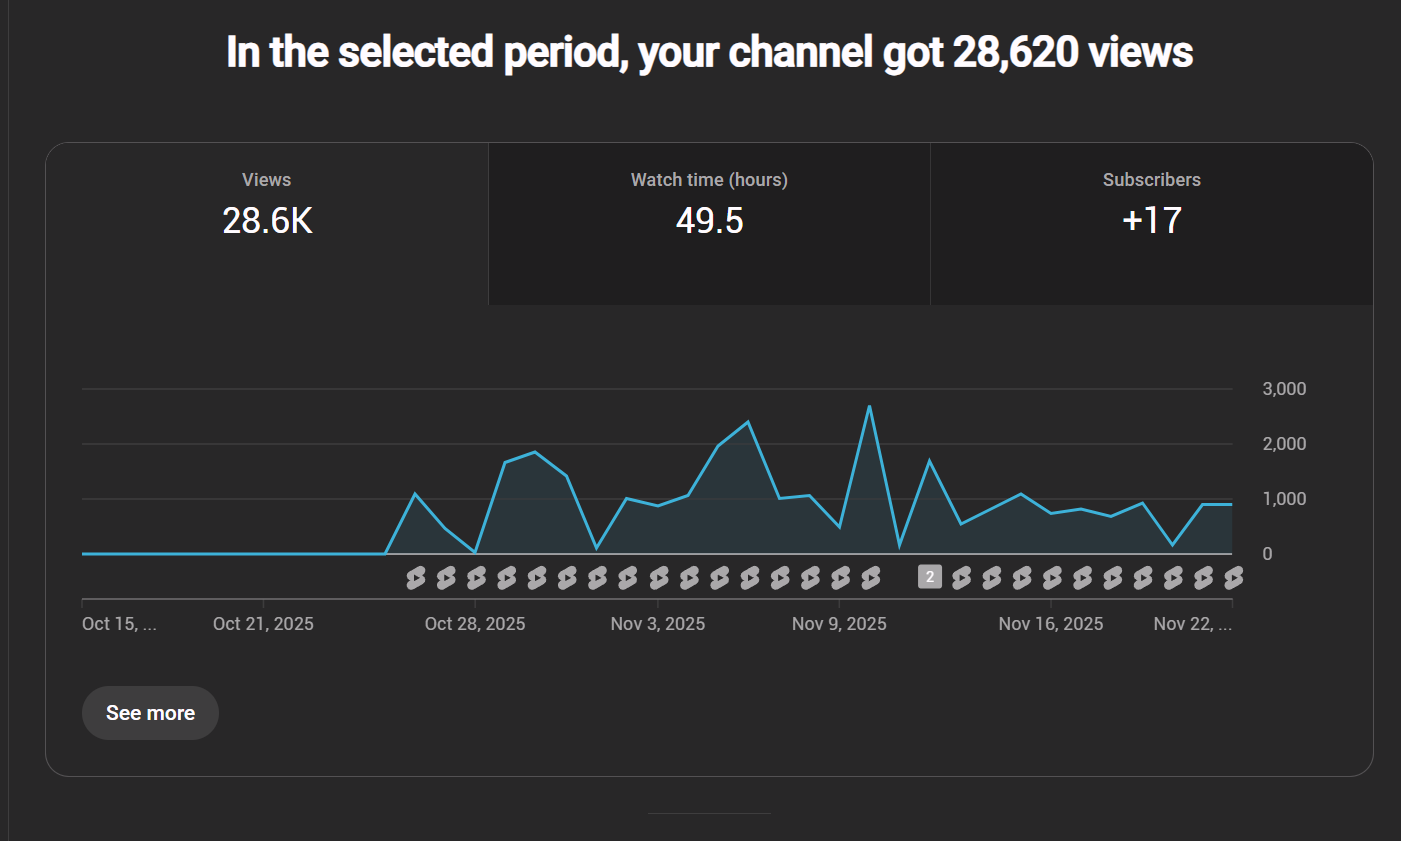Click the first views spike after Oct 21
The height and width of the screenshot is (841, 1401).
[x=415, y=494]
